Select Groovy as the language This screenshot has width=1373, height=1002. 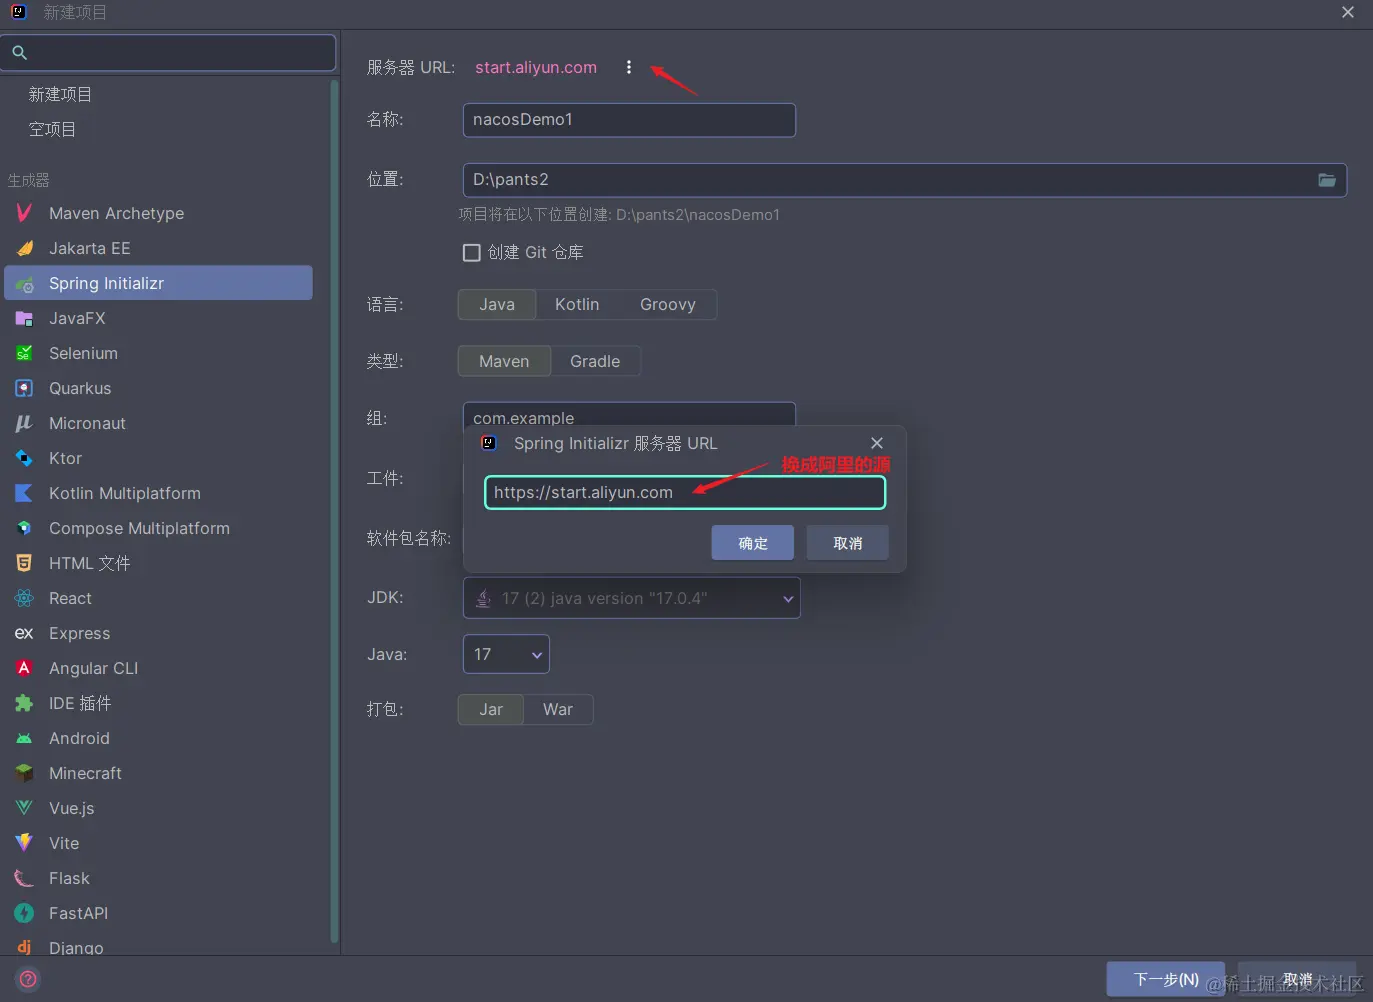(667, 304)
